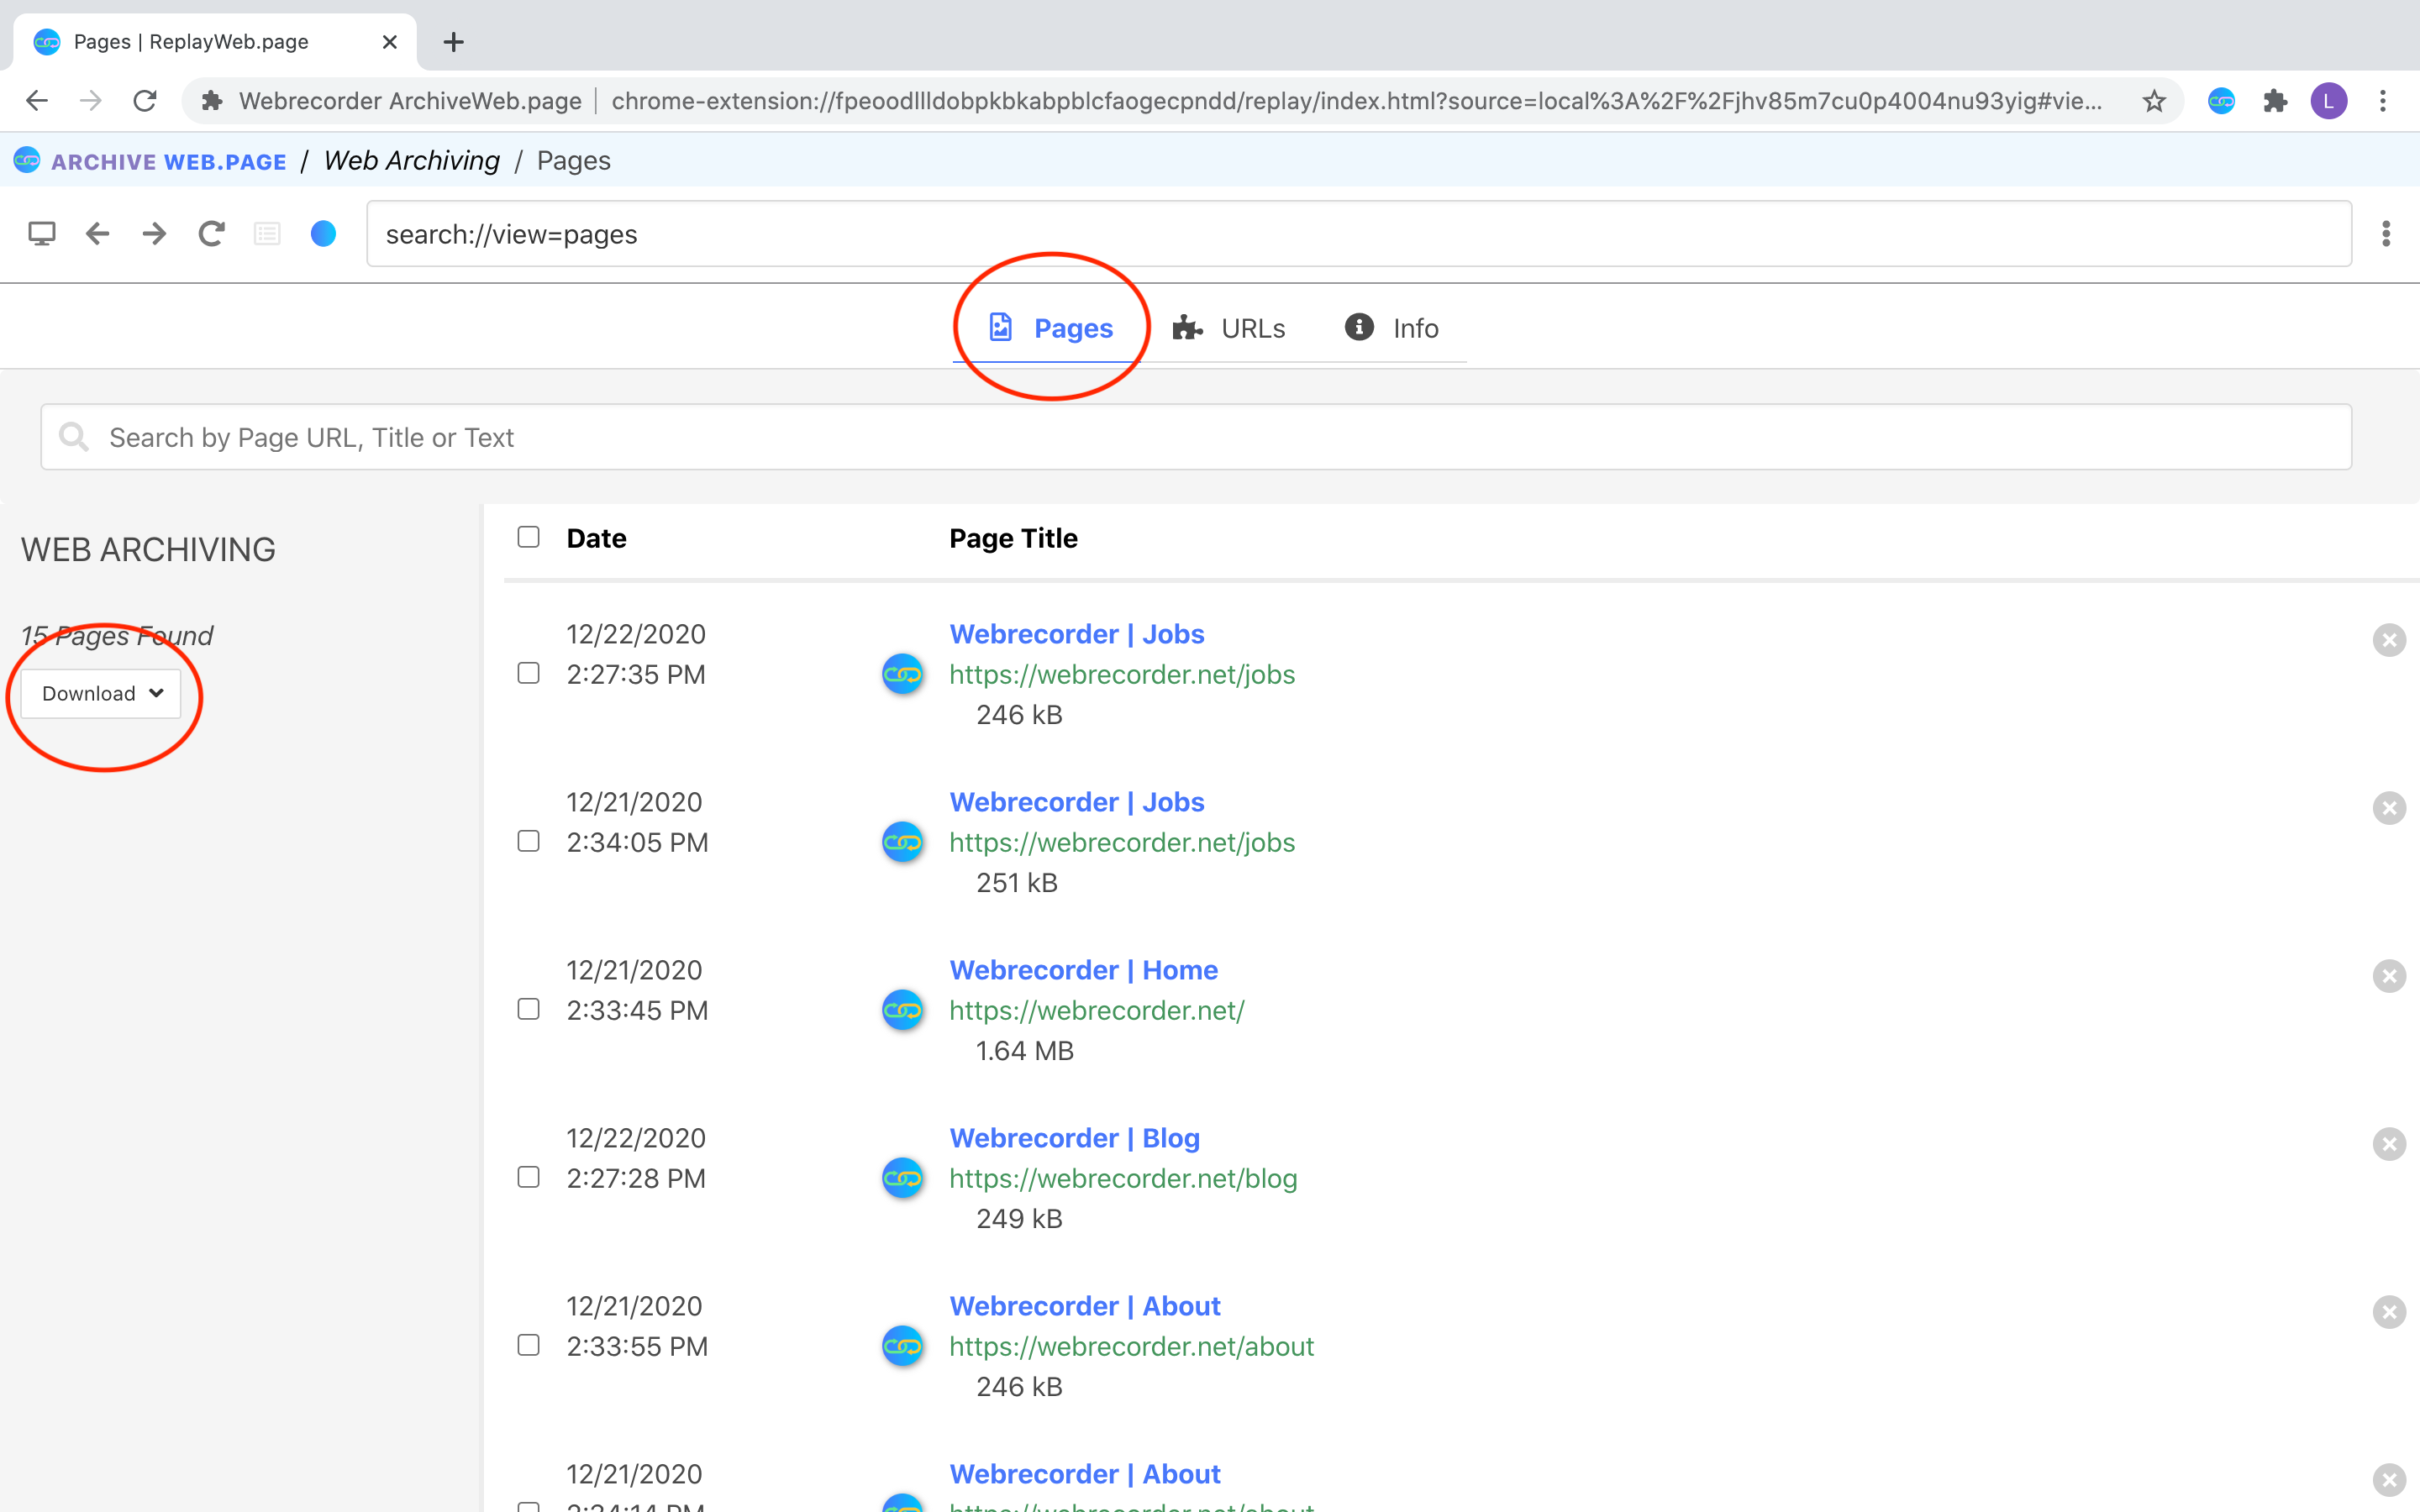Click the Chrome address bar URL

tap(1356, 101)
